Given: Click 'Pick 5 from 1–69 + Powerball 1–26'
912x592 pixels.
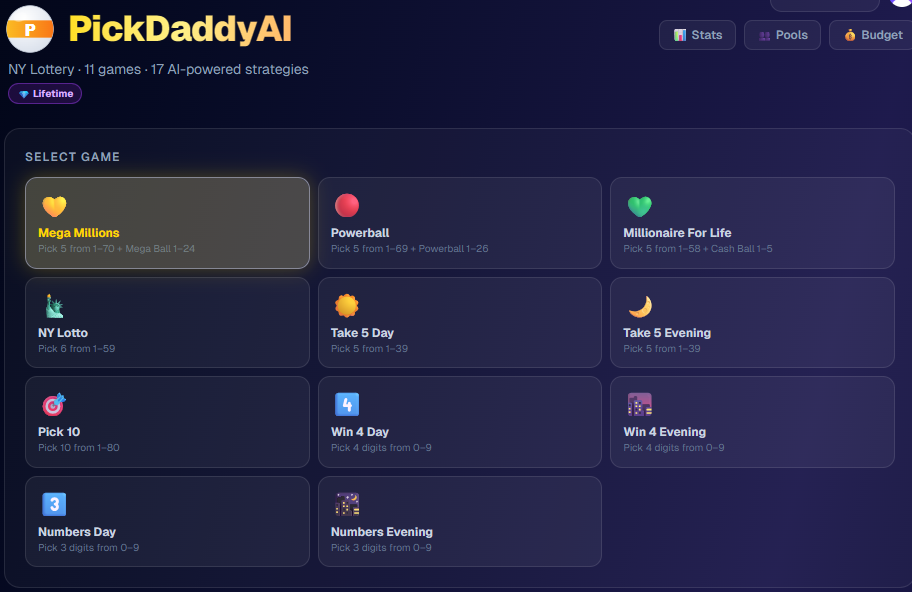Looking at the screenshot, I should pos(409,249).
